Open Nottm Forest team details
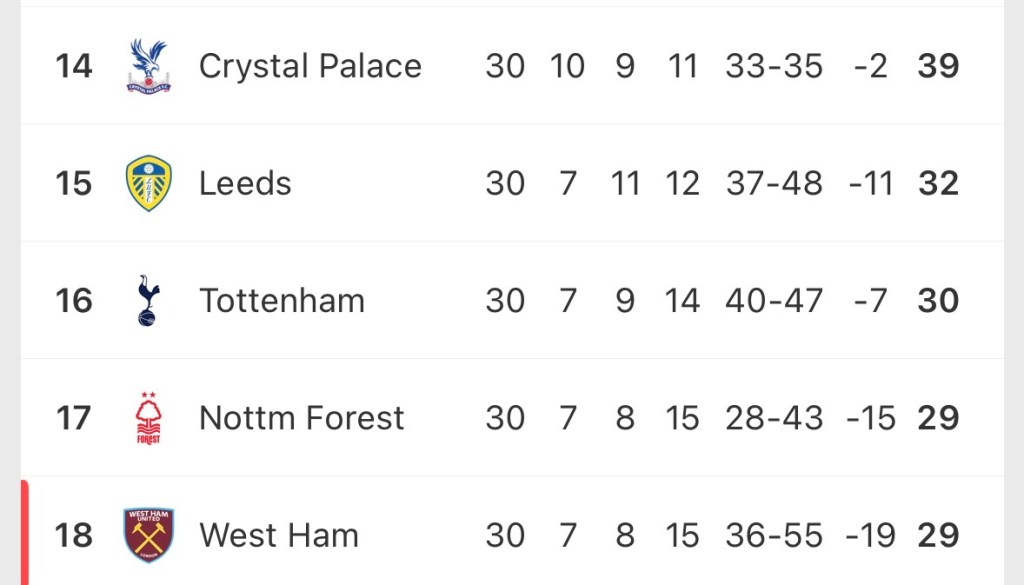The height and width of the screenshot is (585, 1024). (302, 418)
